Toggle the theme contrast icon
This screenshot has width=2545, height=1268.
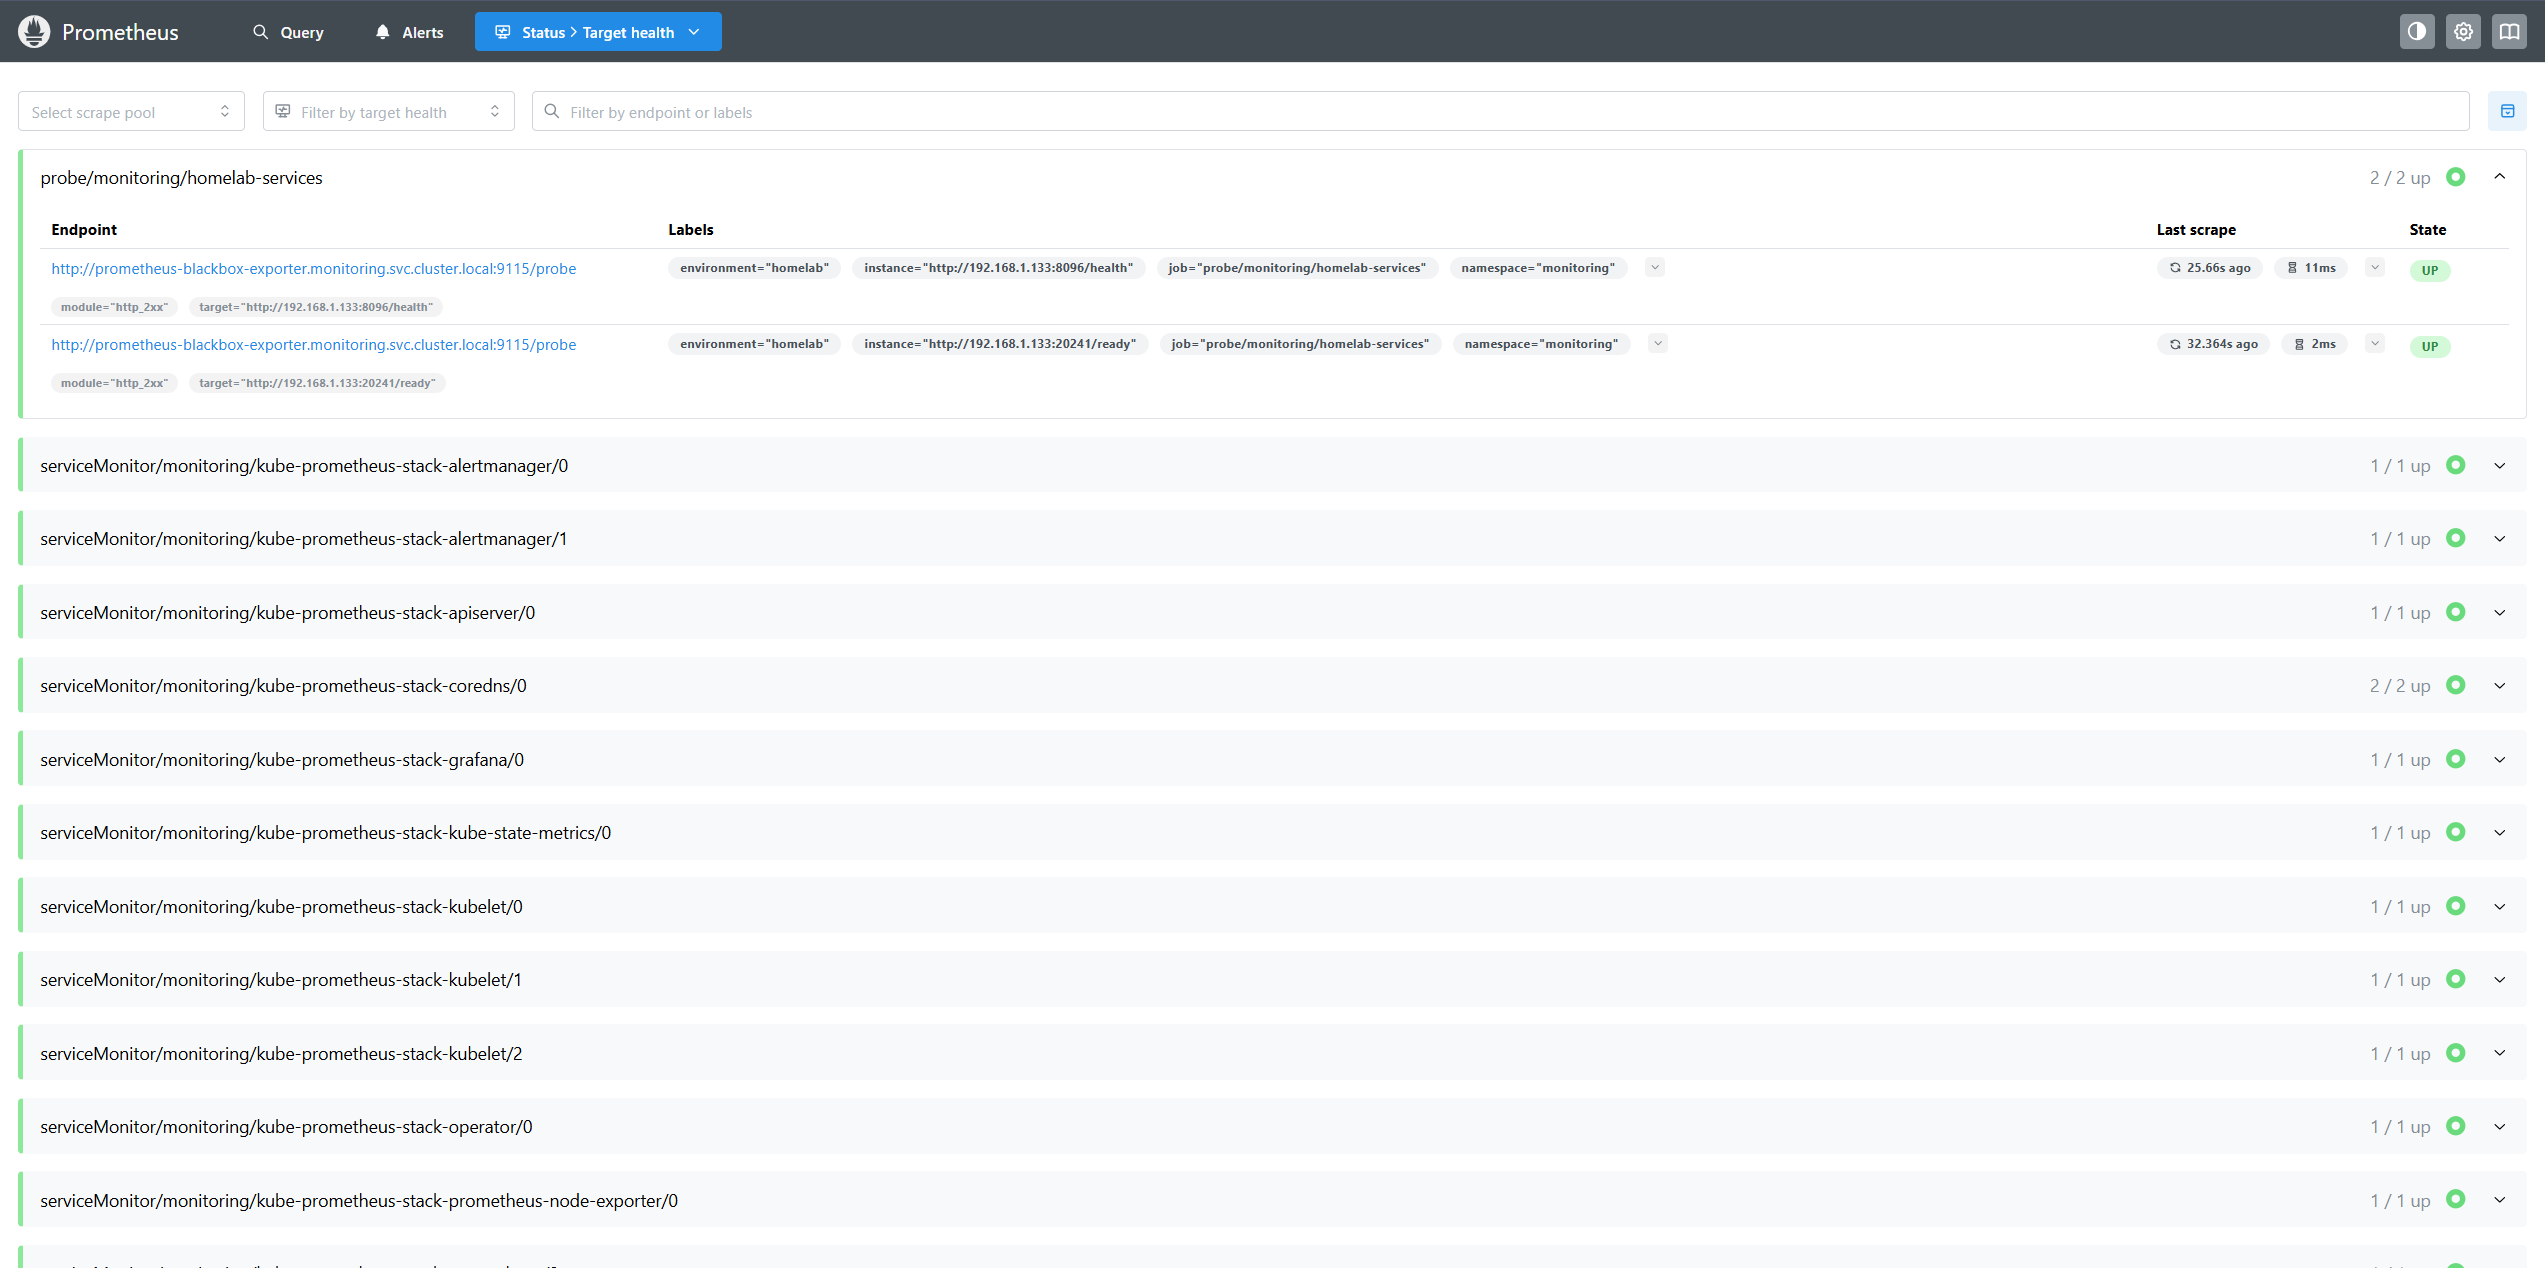[x=2417, y=31]
